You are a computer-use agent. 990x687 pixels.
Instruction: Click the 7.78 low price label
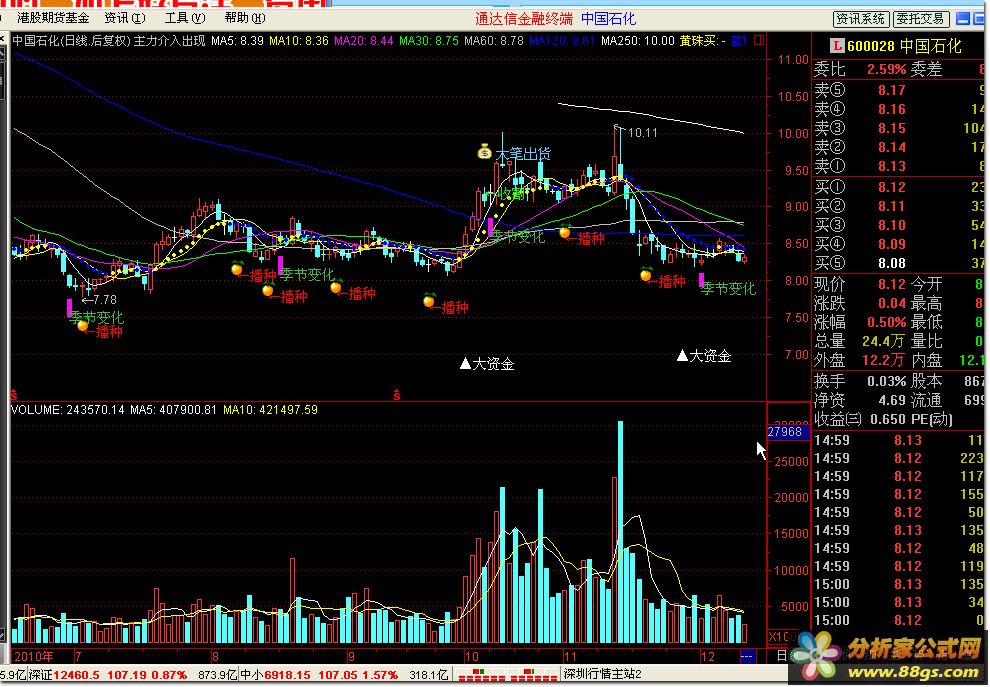[x=105, y=299]
